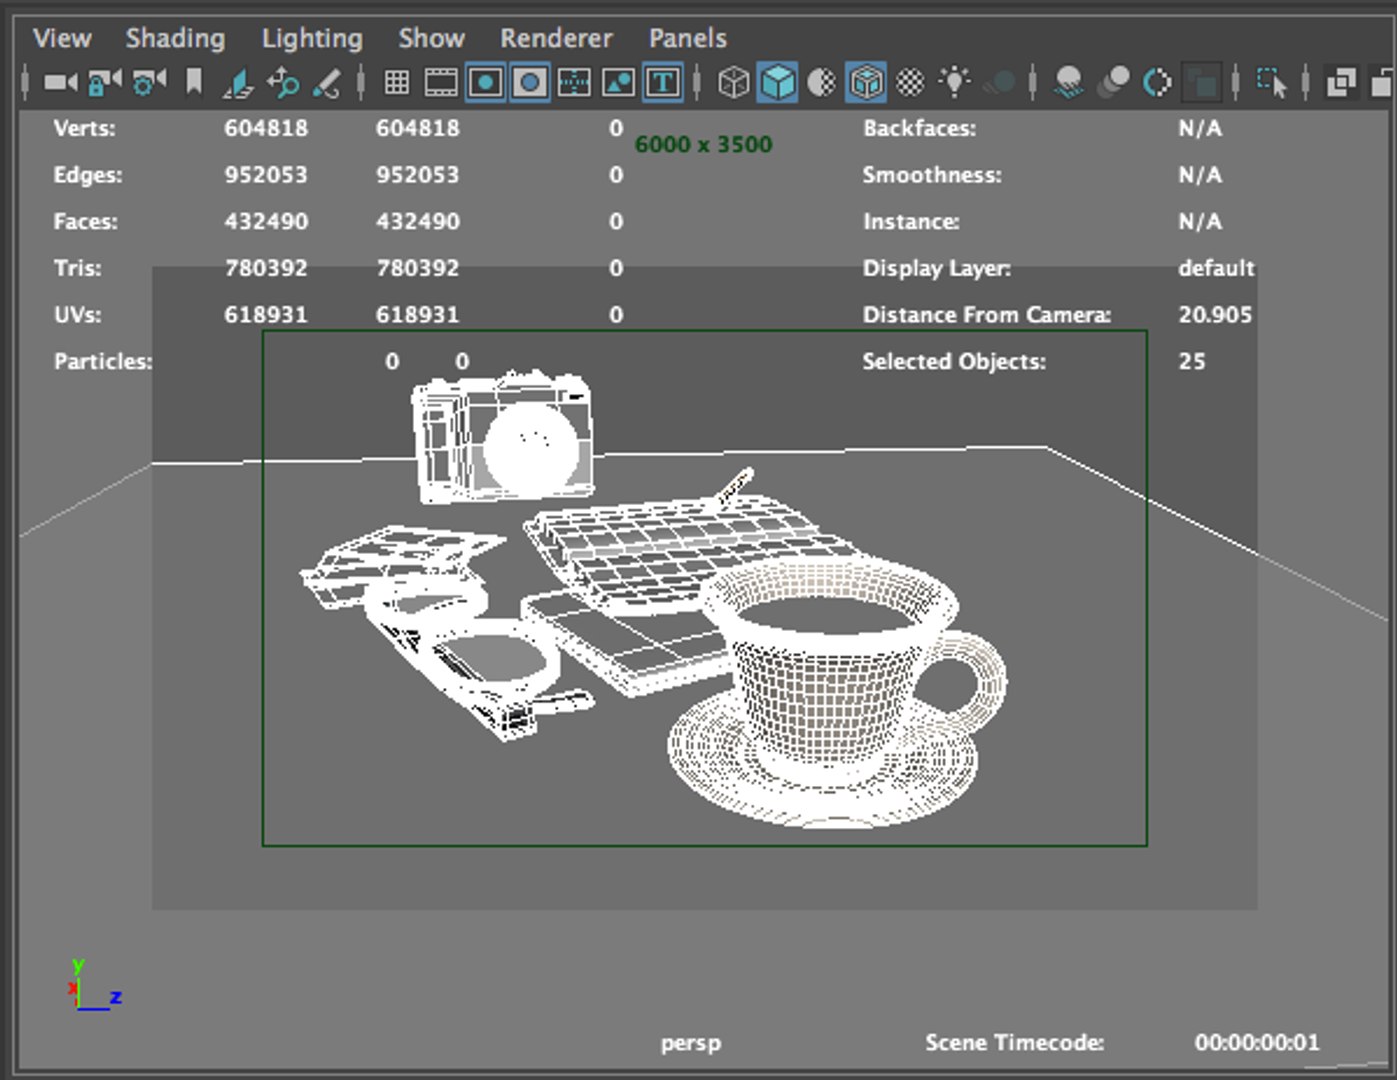Viewport: 1397px width, 1080px height.
Task: Click the coffee cup wireframe model
Action: [838, 692]
